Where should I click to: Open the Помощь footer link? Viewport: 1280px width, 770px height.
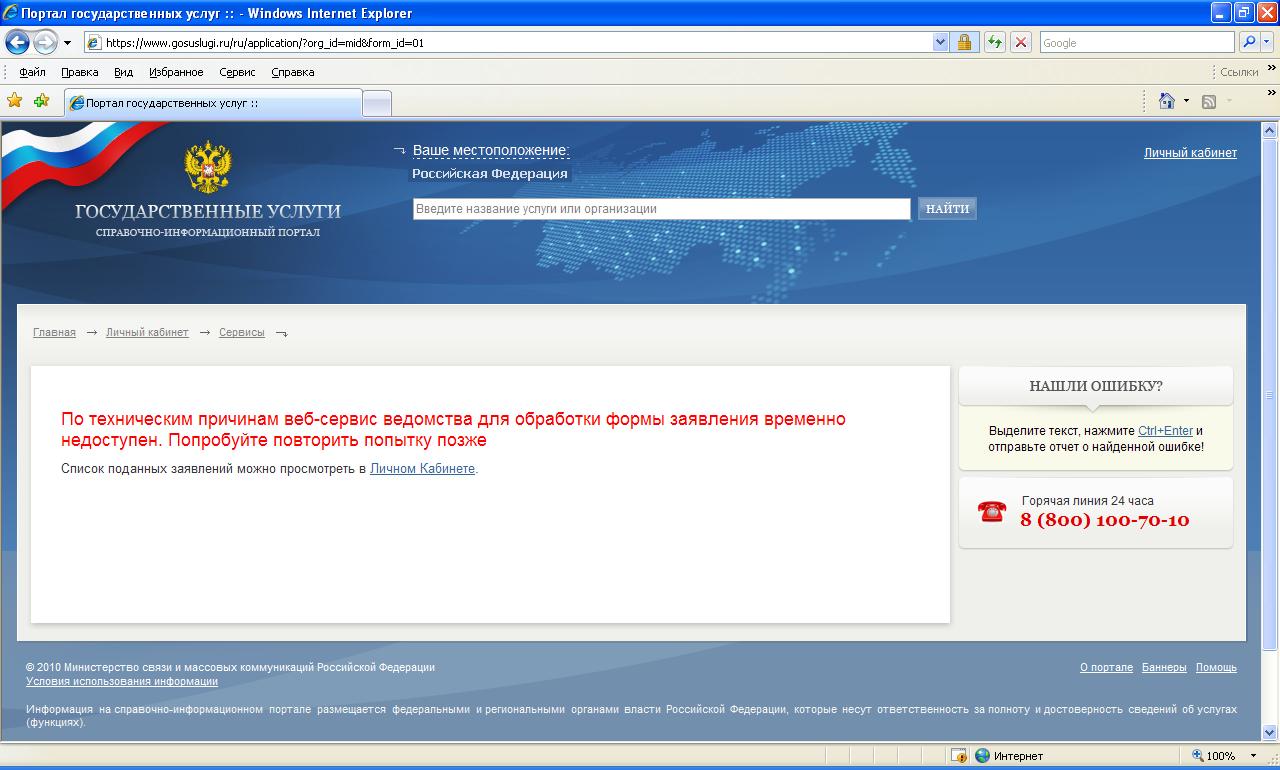click(1216, 667)
